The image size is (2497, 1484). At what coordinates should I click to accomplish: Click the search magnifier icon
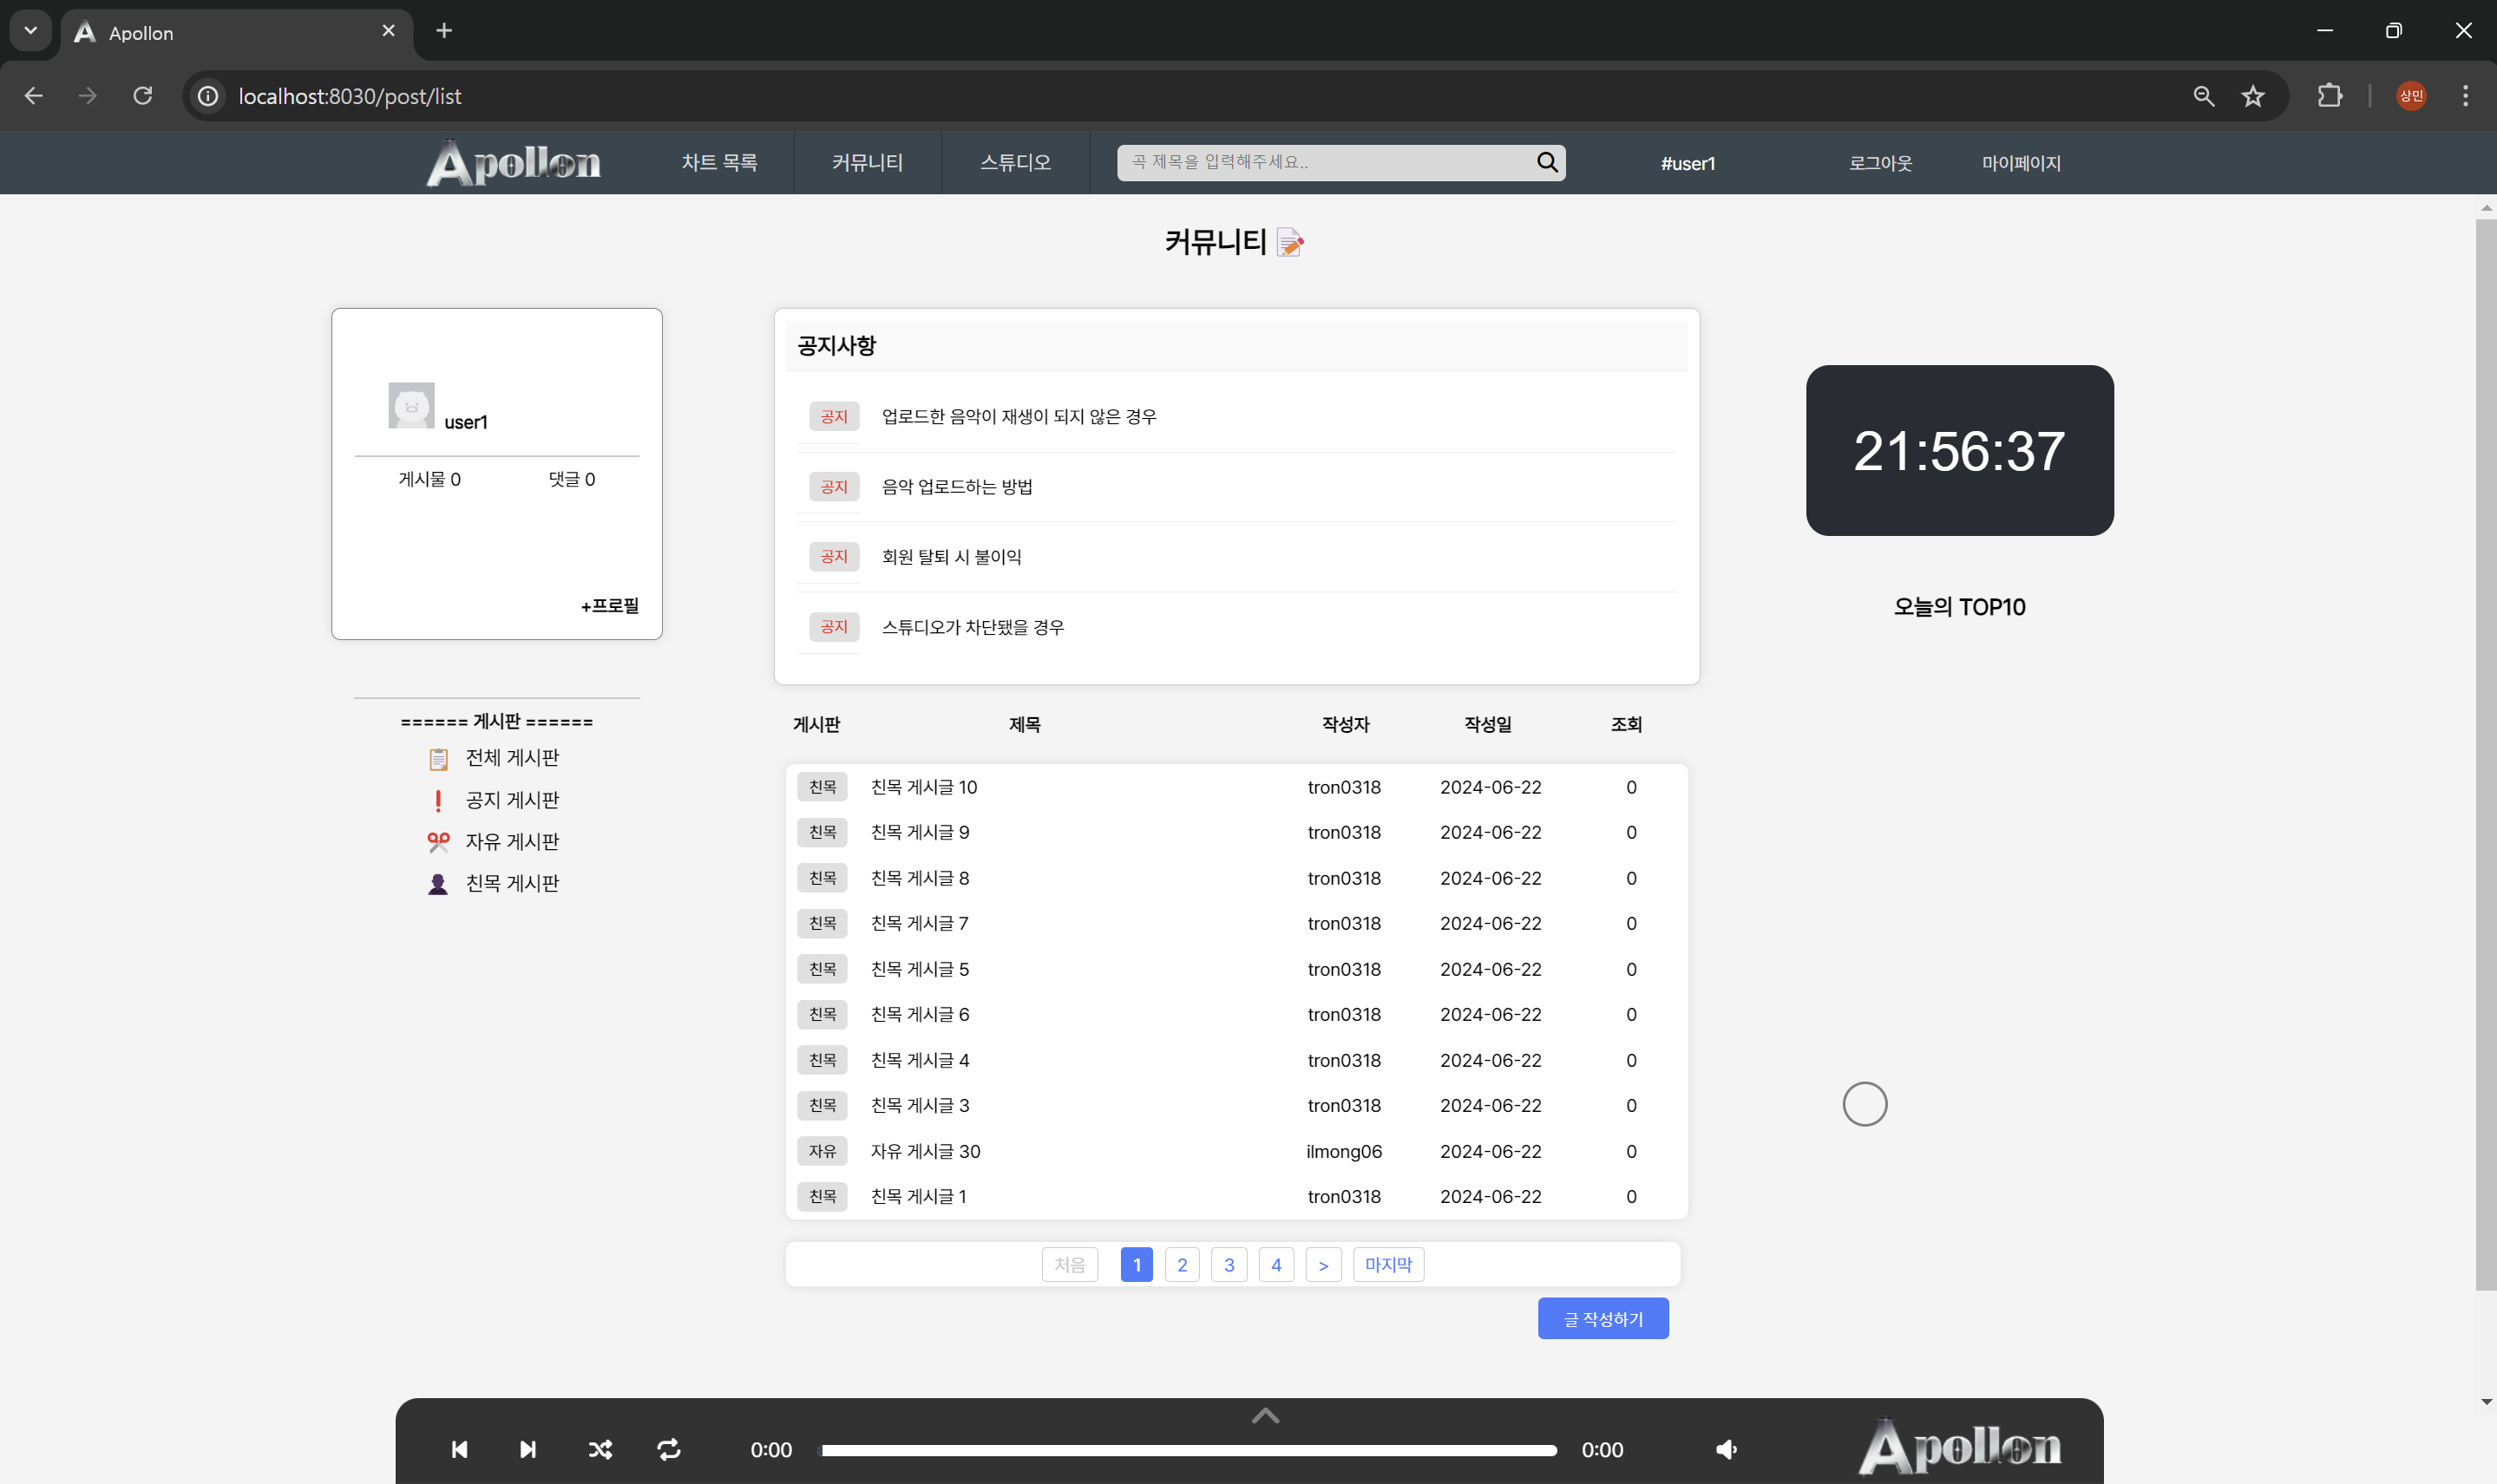click(1546, 162)
